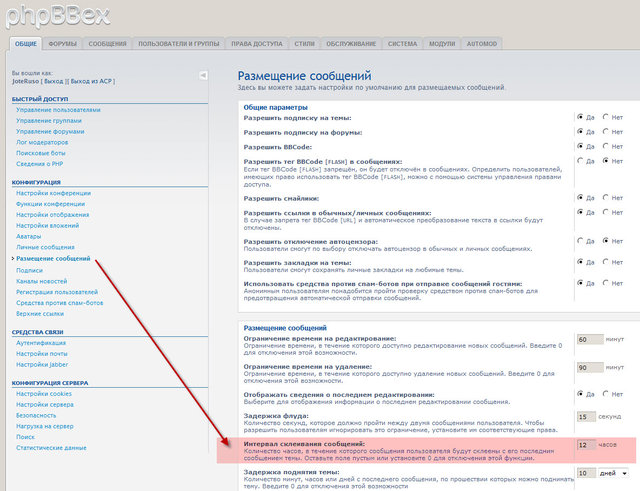
Task: Open Функции конференции link
Action: 51,204
